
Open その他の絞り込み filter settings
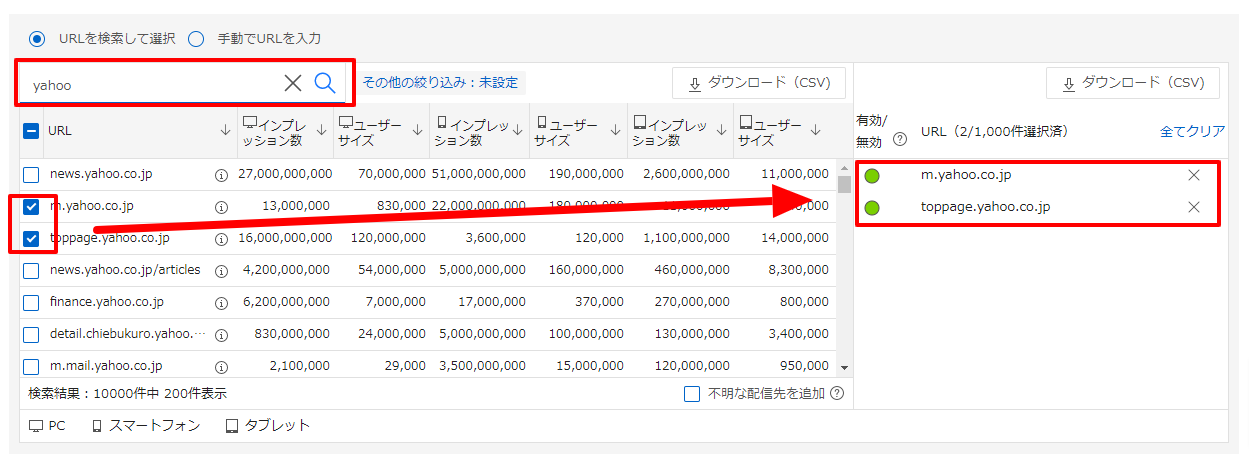(x=441, y=83)
